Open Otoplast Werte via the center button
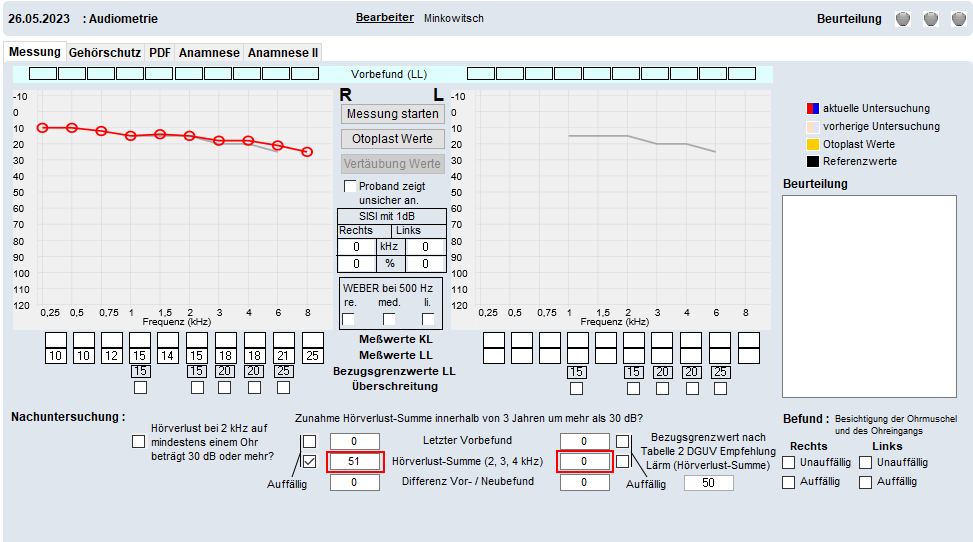Screen dimensions: 973x542 [393, 138]
